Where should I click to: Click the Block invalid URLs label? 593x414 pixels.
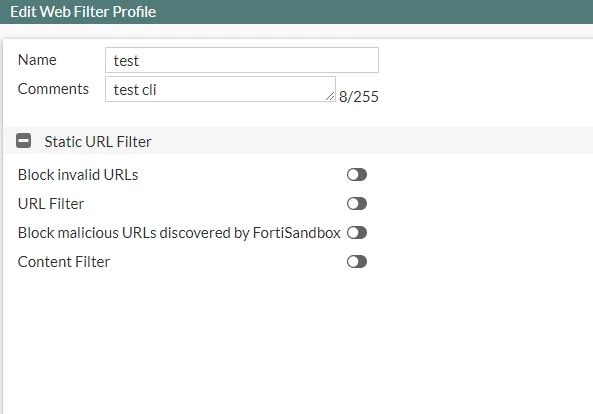click(x=78, y=175)
